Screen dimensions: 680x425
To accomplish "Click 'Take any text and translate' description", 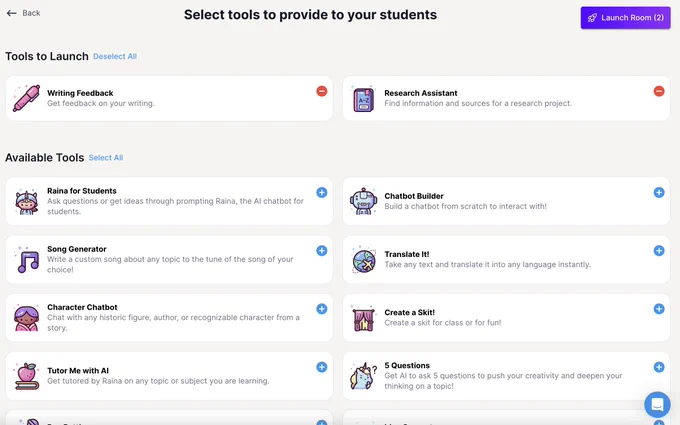I will click(487, 265).
